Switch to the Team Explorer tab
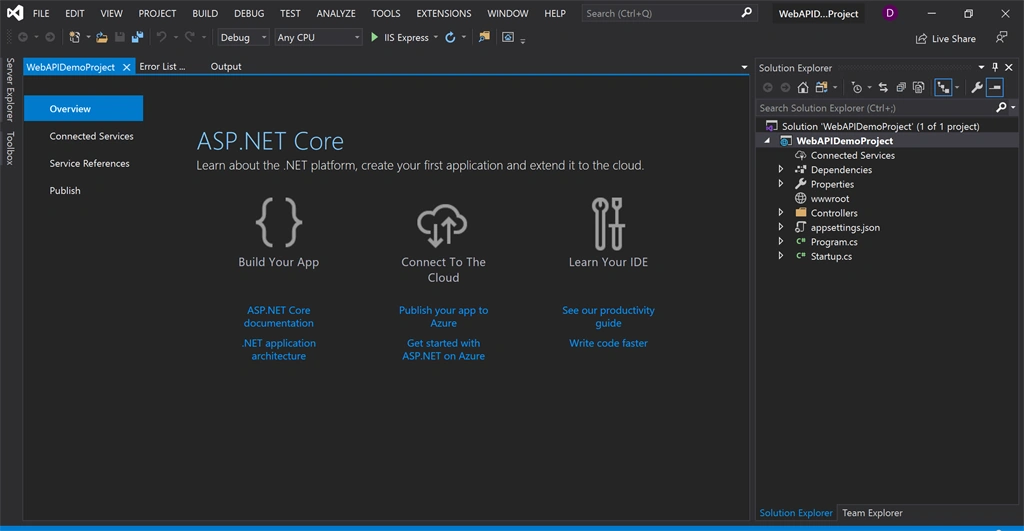Image resolution: width=1024 pixels, height=531 pixels. coord(872,513)
